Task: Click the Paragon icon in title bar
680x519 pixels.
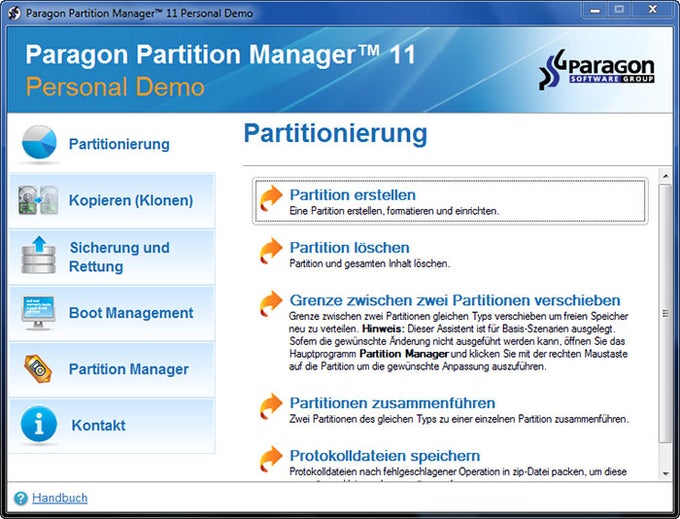Action: tap(13, 13)
